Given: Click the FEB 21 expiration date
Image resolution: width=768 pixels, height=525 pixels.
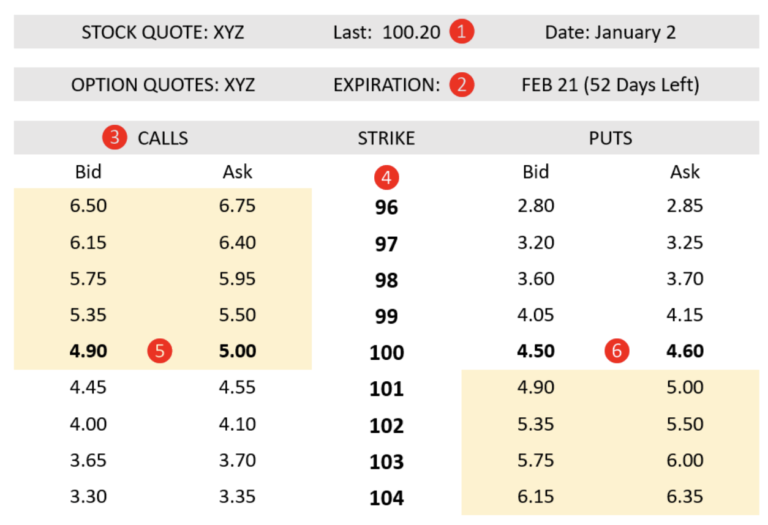Looking at the screenshot, I should point(610,85).
